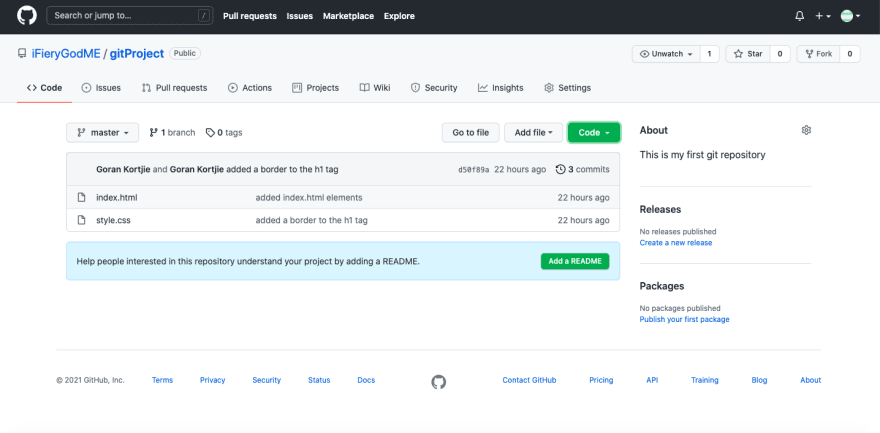The width and height of the screenshot is (880, 433).
Task: Open Pull requests in top navigation
Action: point(250,16)
